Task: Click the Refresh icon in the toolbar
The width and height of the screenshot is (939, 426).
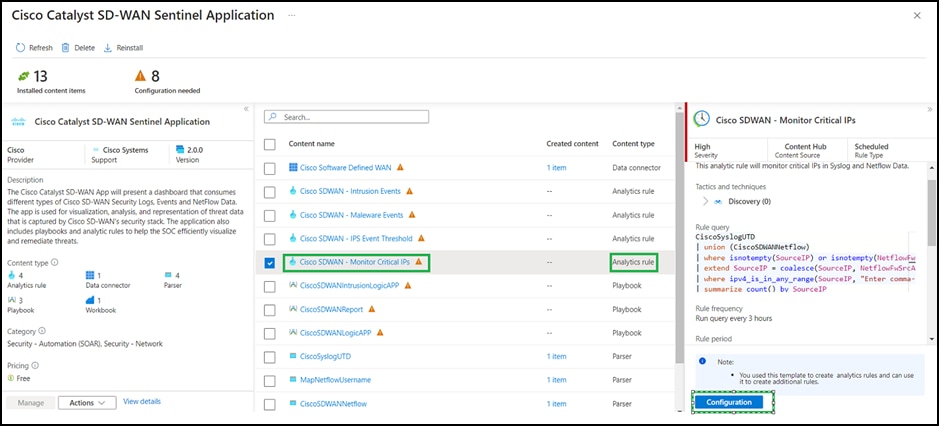Action: pyautogui.click(x=20, y=47)
